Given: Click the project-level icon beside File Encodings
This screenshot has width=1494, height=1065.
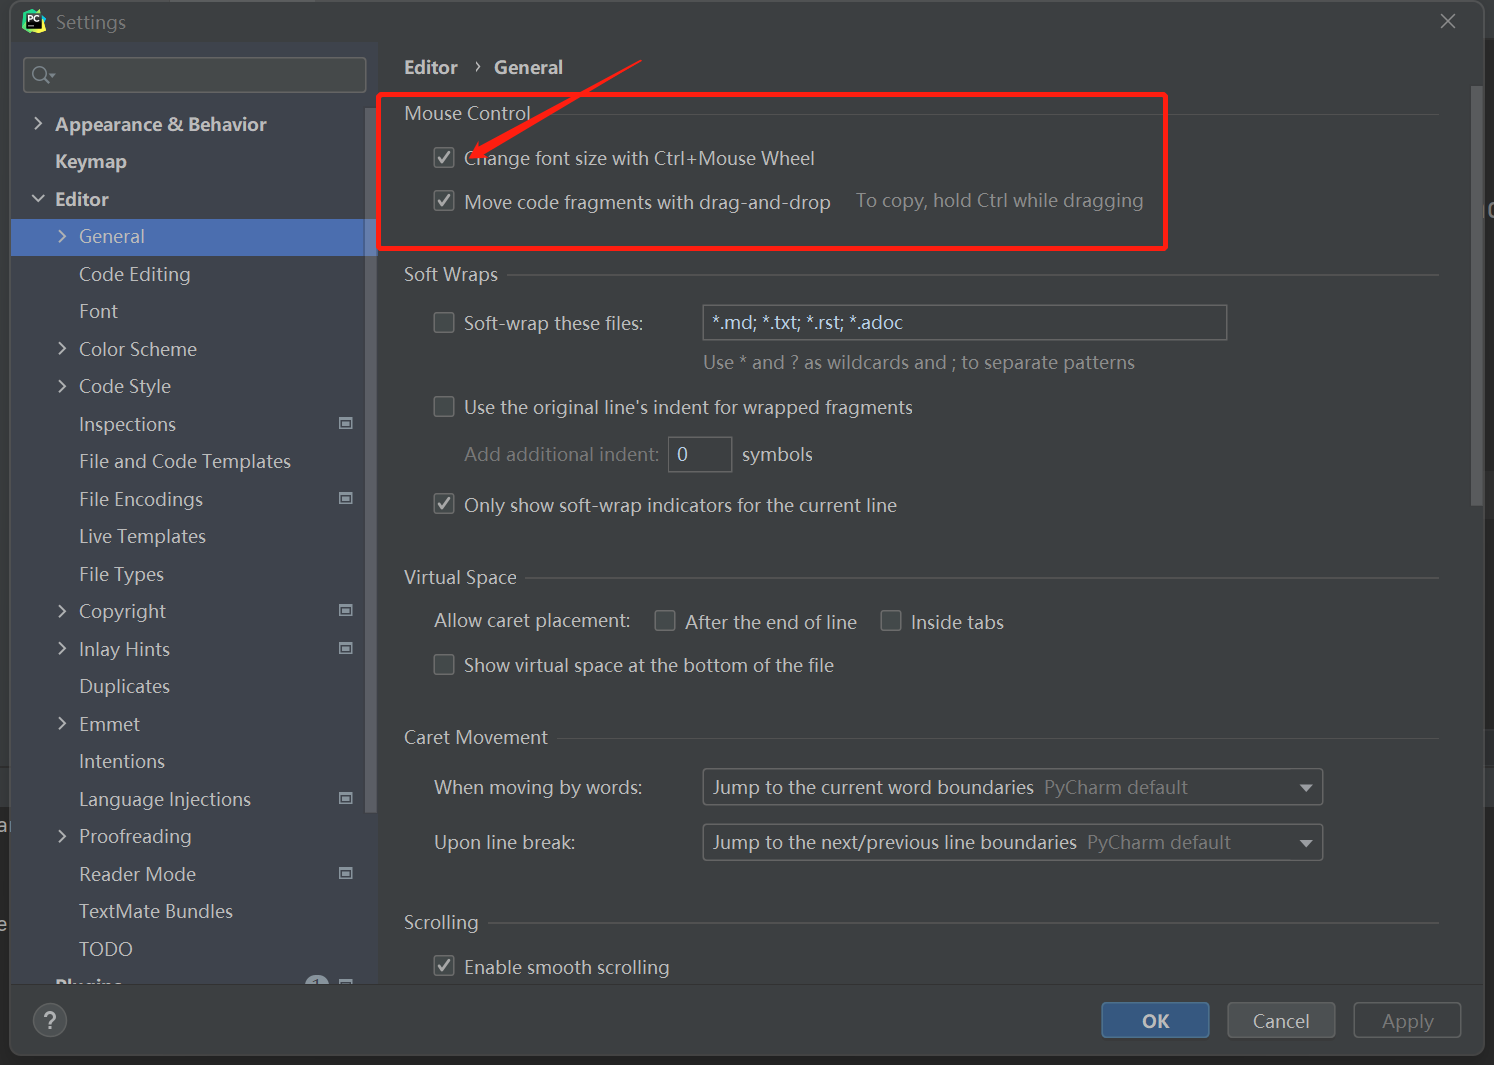Looking at the screenshot, I should tap(346, 499).
